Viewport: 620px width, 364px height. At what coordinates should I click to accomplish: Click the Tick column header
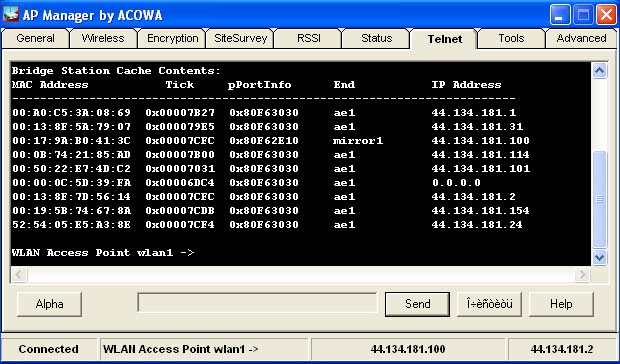click(x=180, y=85)
